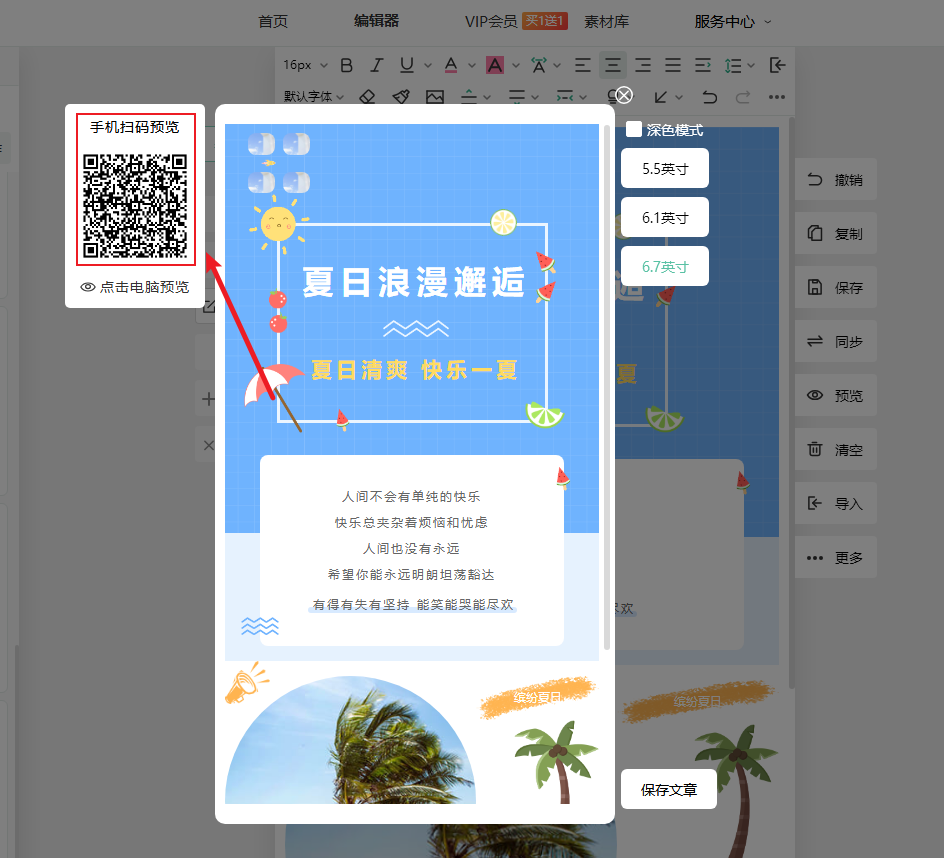The image size is (944, 858).
Task: Click the paragraph spacing after icon
Action: pyautogui.click(x=517, y=97)
